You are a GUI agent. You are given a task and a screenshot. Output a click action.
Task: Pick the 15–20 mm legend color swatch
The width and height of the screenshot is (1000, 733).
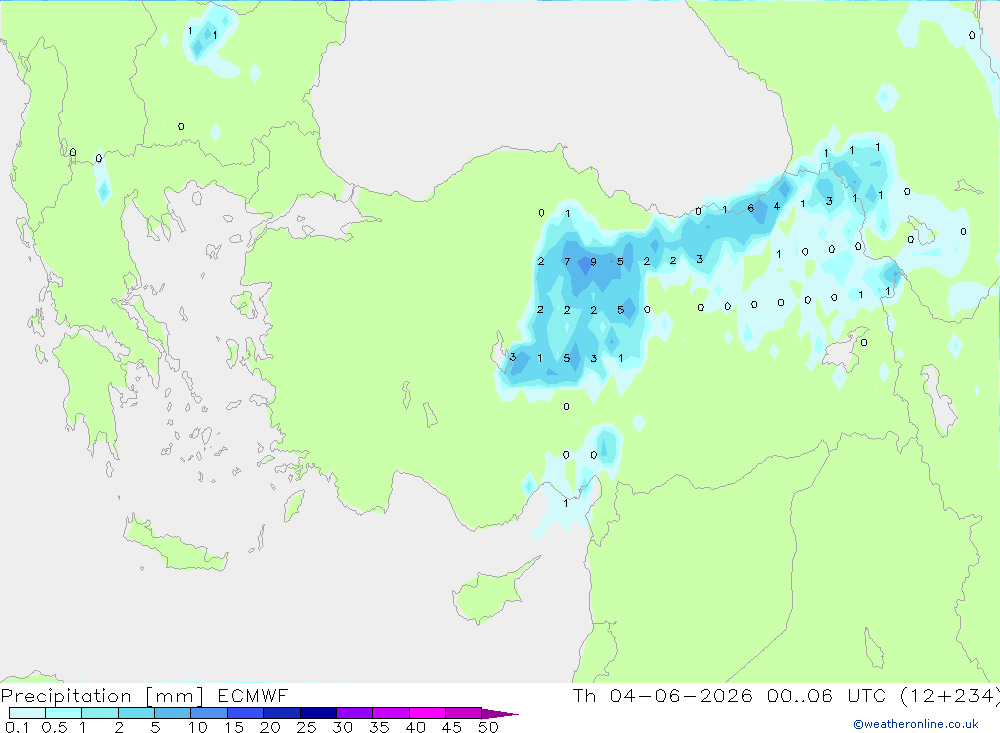245,713
